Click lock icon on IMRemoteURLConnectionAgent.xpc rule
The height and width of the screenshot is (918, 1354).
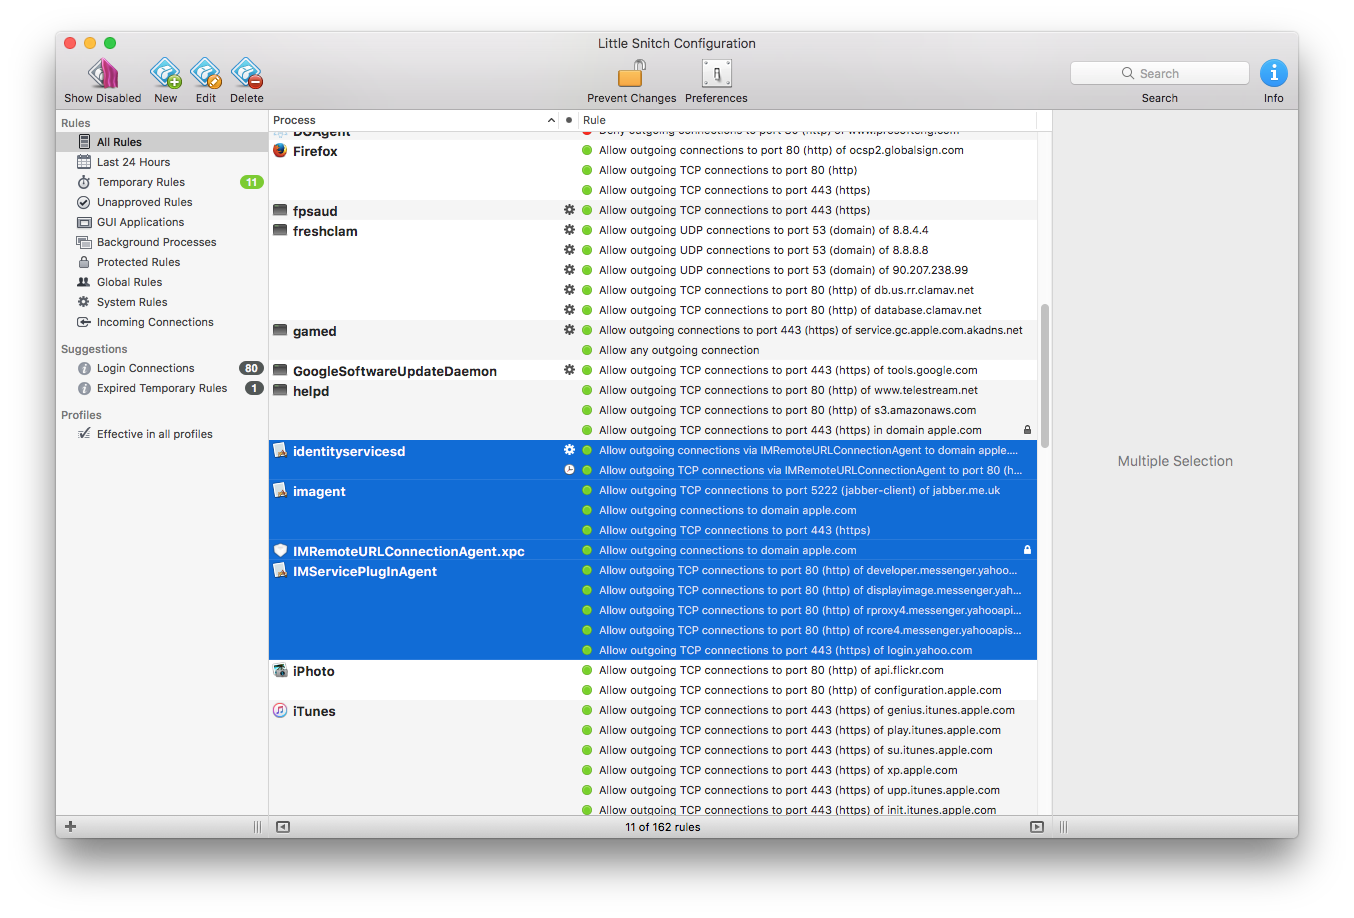(x=1027, y=550)
